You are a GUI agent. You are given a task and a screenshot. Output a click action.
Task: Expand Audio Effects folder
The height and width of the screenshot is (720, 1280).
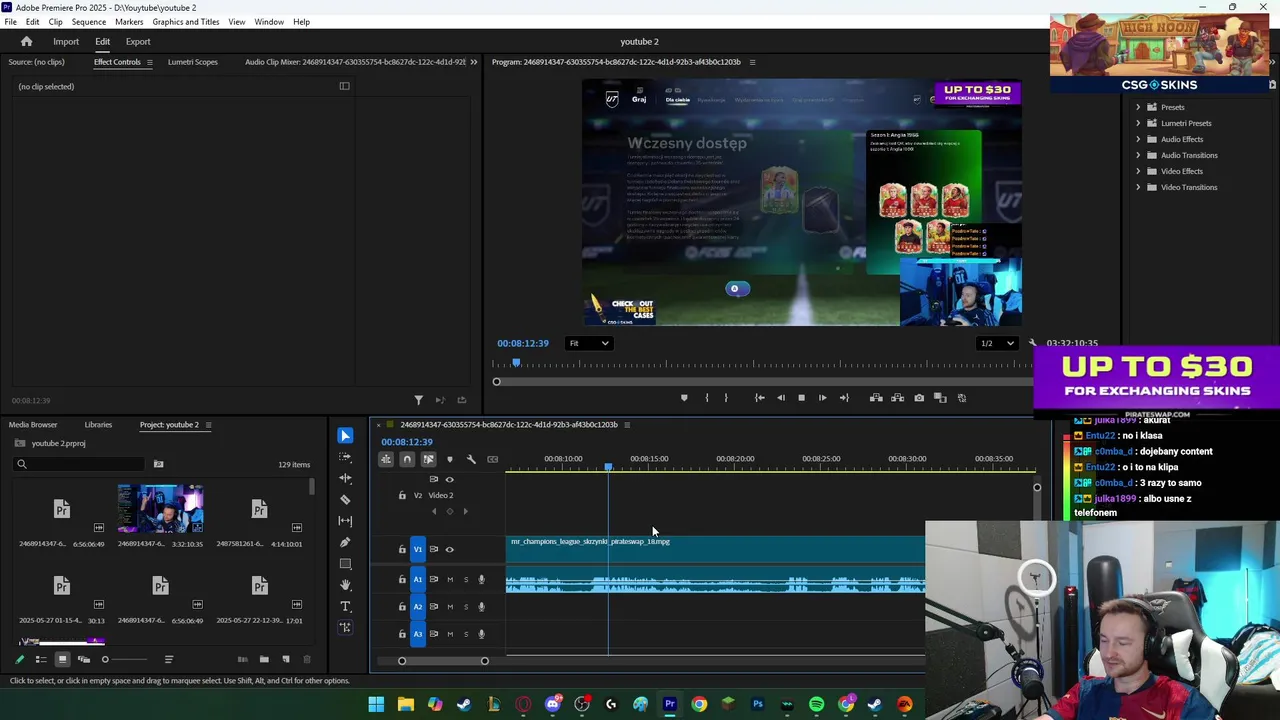(1138, 139)
